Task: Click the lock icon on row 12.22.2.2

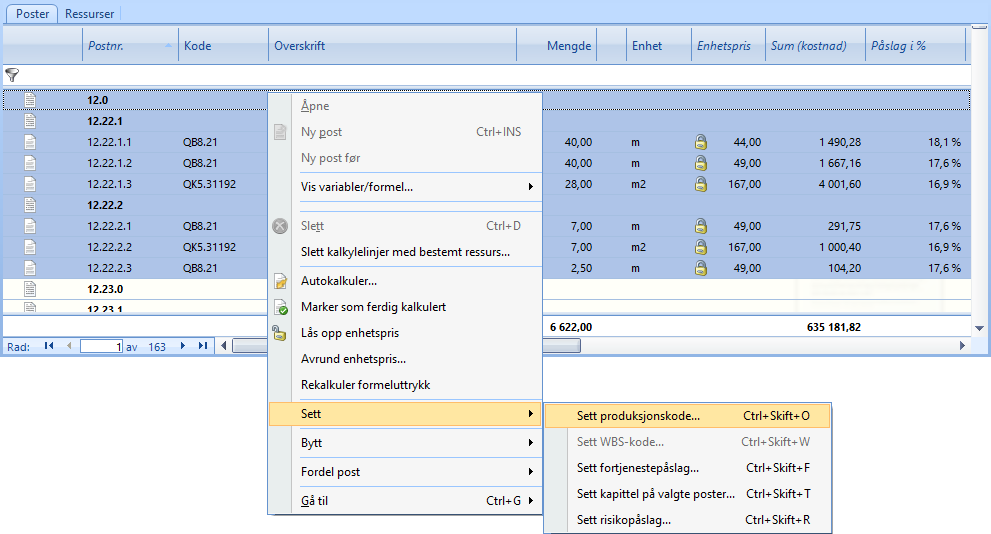Action: click(x=701, y=247)
